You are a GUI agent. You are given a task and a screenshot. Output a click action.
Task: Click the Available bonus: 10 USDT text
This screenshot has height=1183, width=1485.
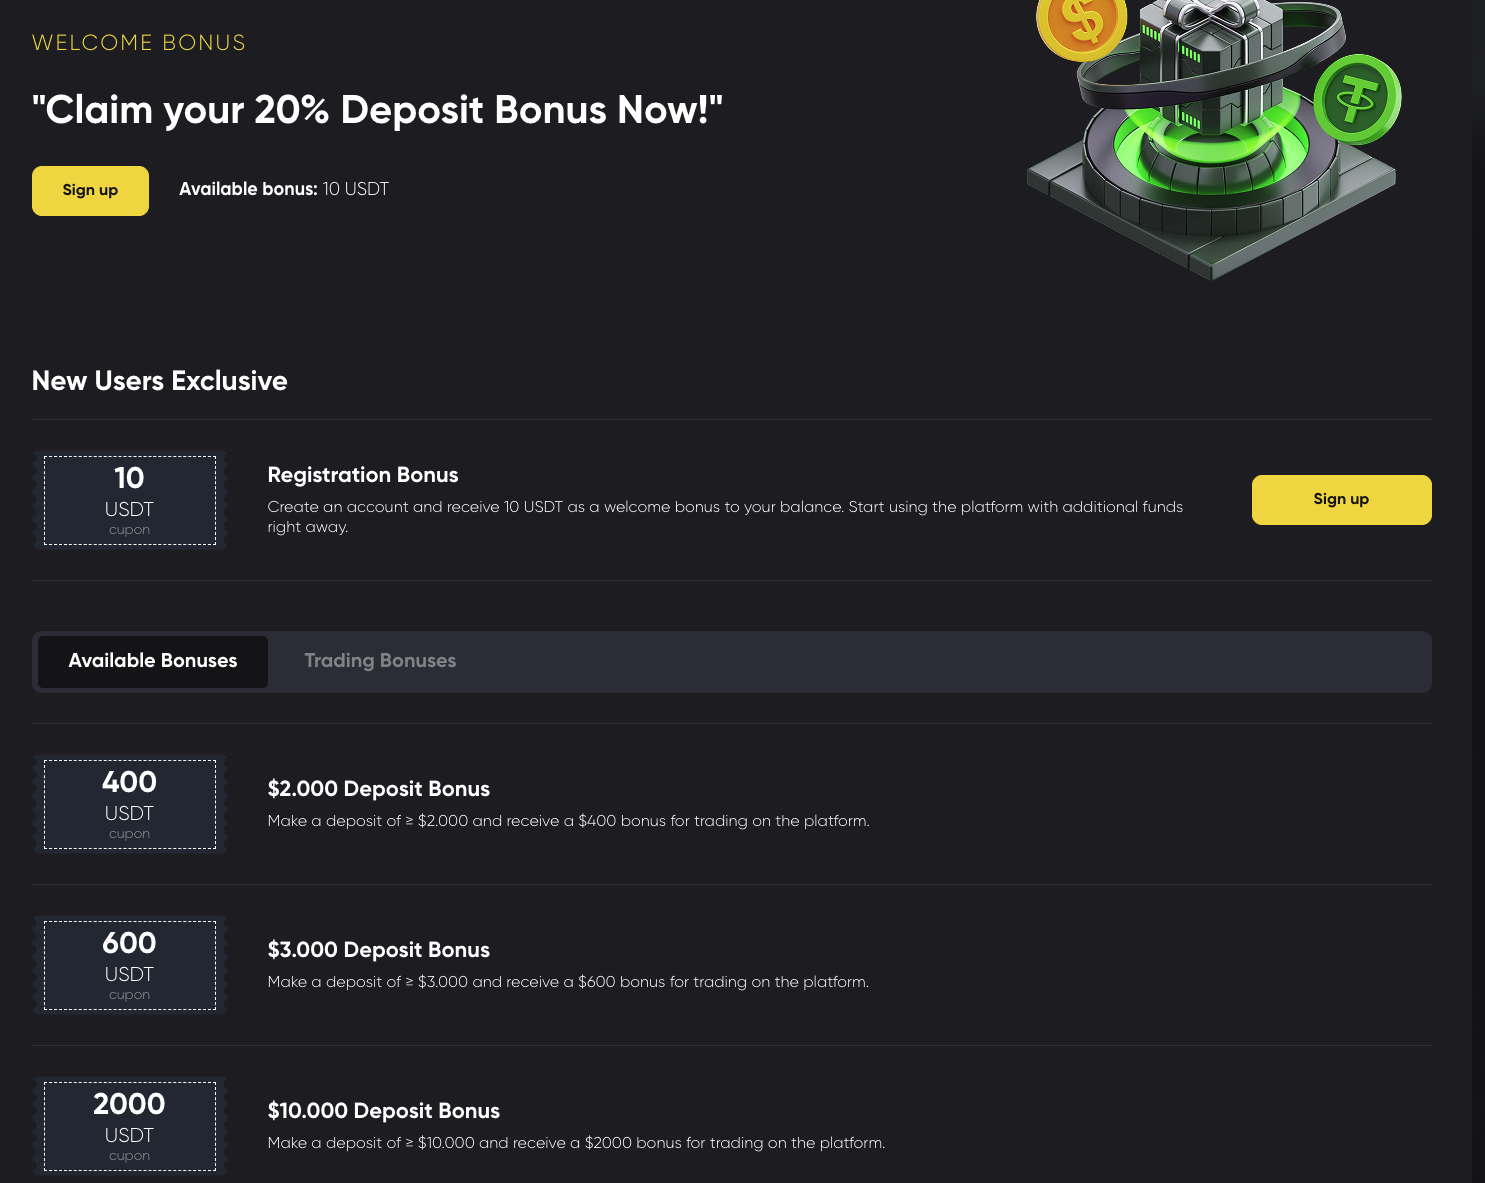[284, 189]
